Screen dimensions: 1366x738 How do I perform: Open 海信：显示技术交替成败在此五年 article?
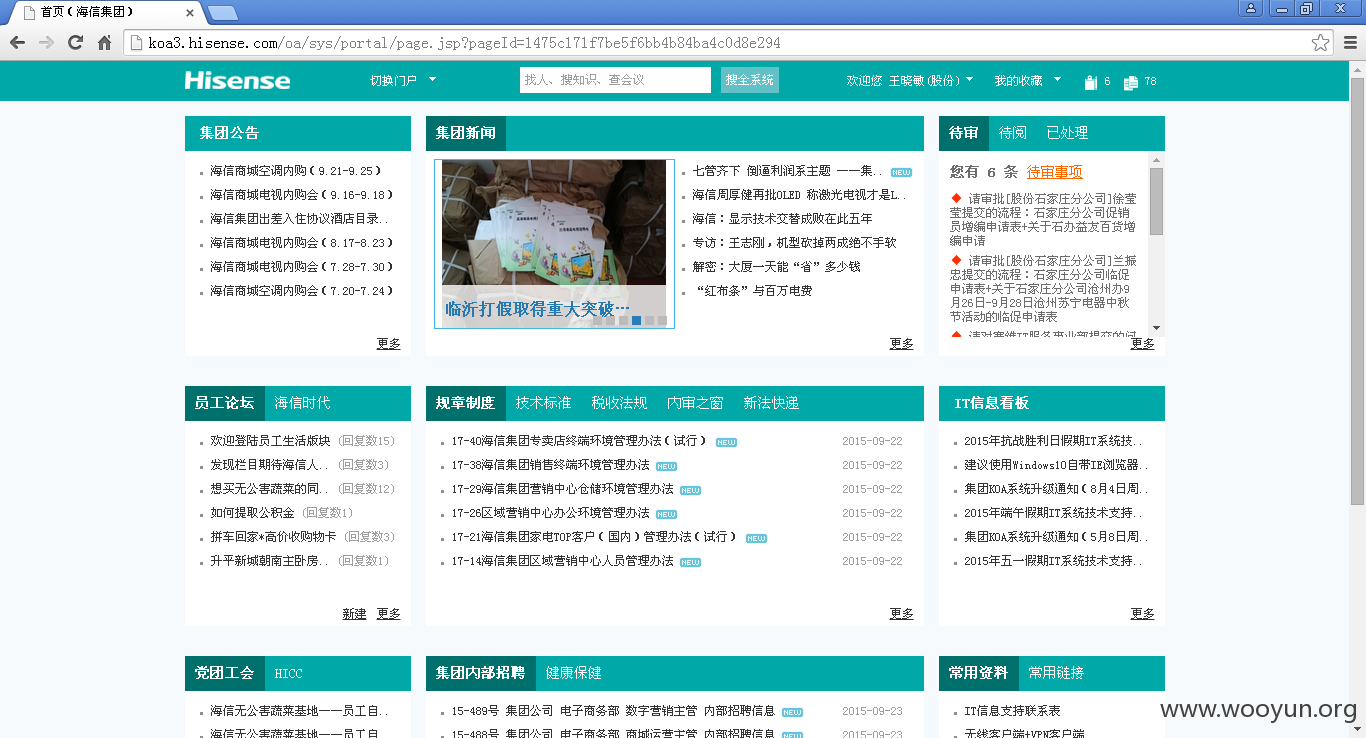coord(782,219)
